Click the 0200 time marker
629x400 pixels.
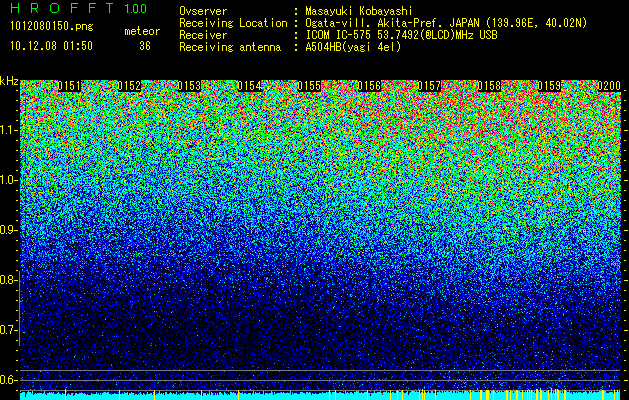[x=609, y=86]
